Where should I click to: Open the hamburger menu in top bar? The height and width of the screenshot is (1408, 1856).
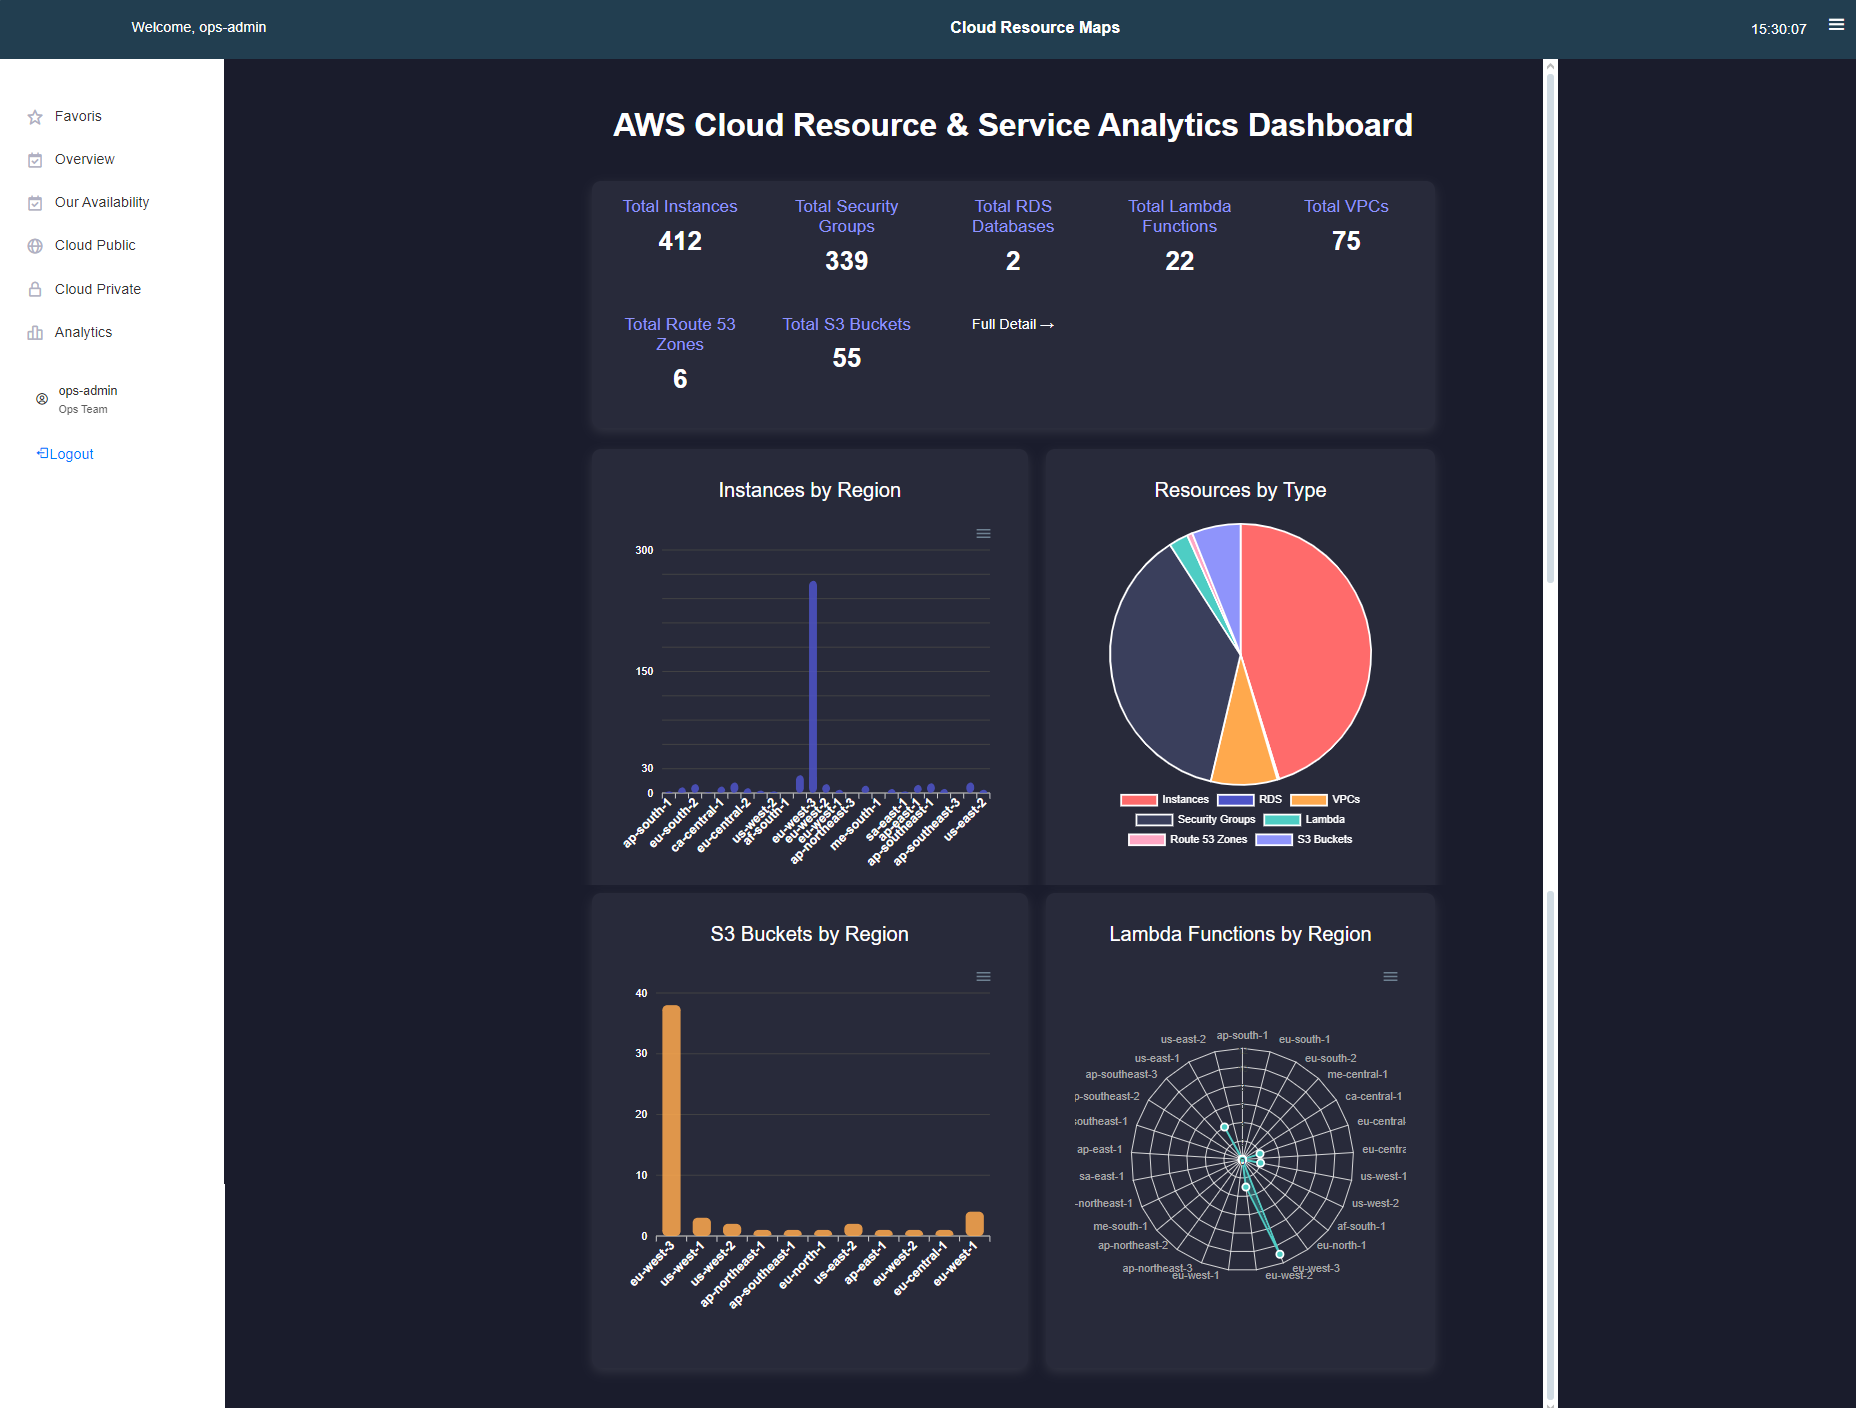pos(1836,25)
